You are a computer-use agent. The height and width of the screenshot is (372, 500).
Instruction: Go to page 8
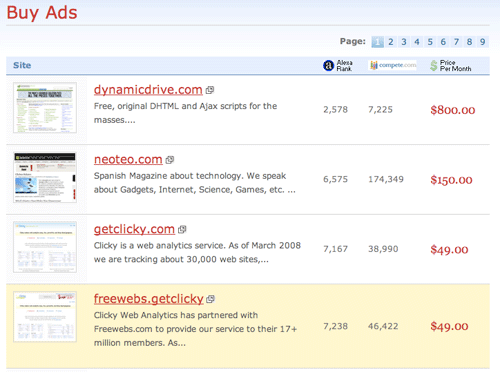[x=469, y=42]
